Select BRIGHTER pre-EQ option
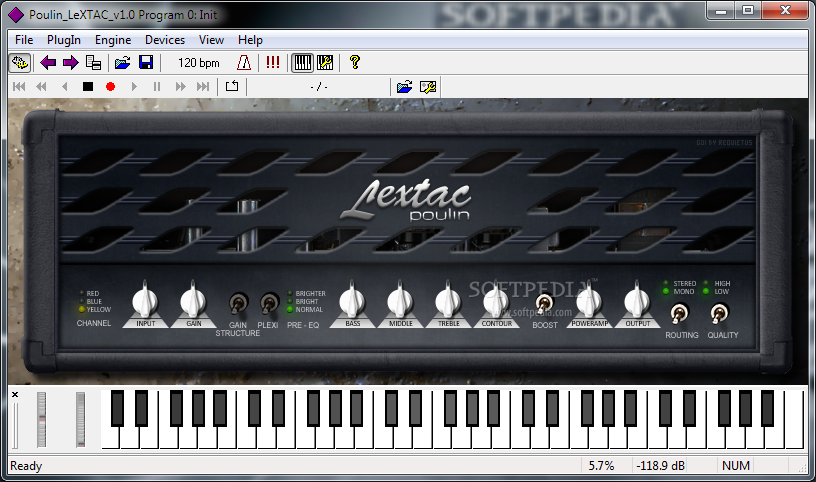The height and width of the screenshot is (482, 816). pyautogui.click(x=290, y=294)
